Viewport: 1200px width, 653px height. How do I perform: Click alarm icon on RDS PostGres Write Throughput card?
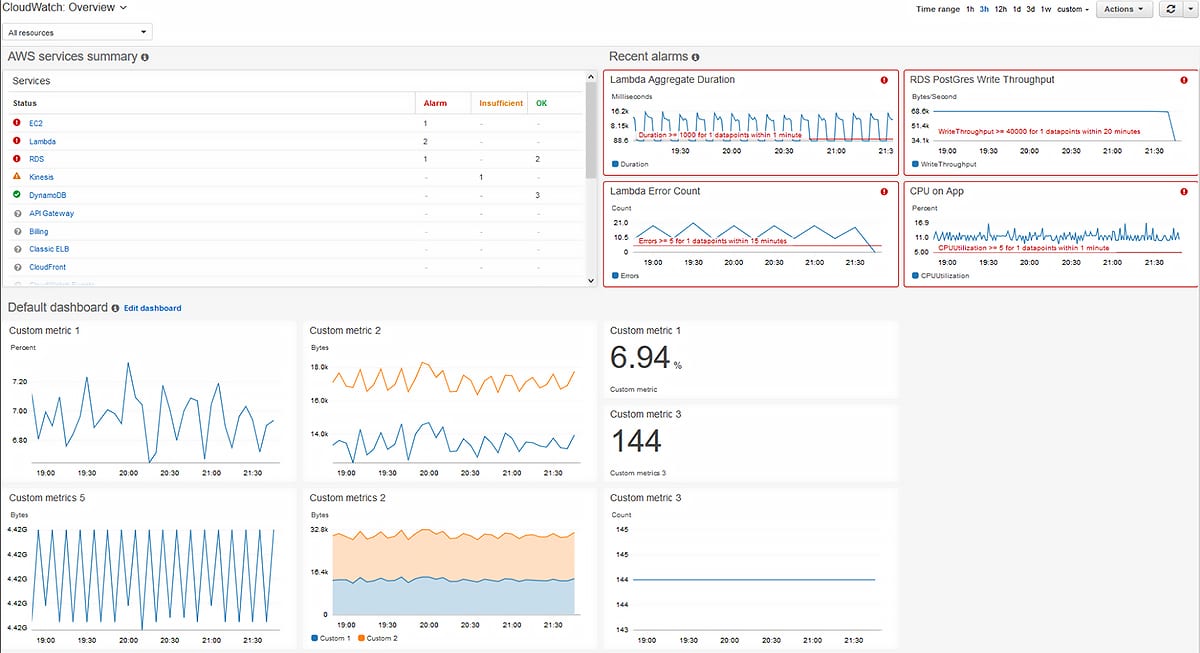(x=1182, y=80)
